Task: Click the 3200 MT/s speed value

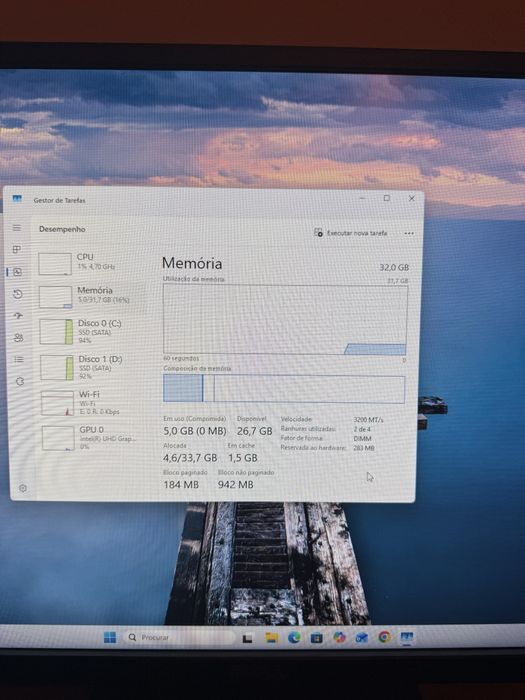Action: point(368,420)
